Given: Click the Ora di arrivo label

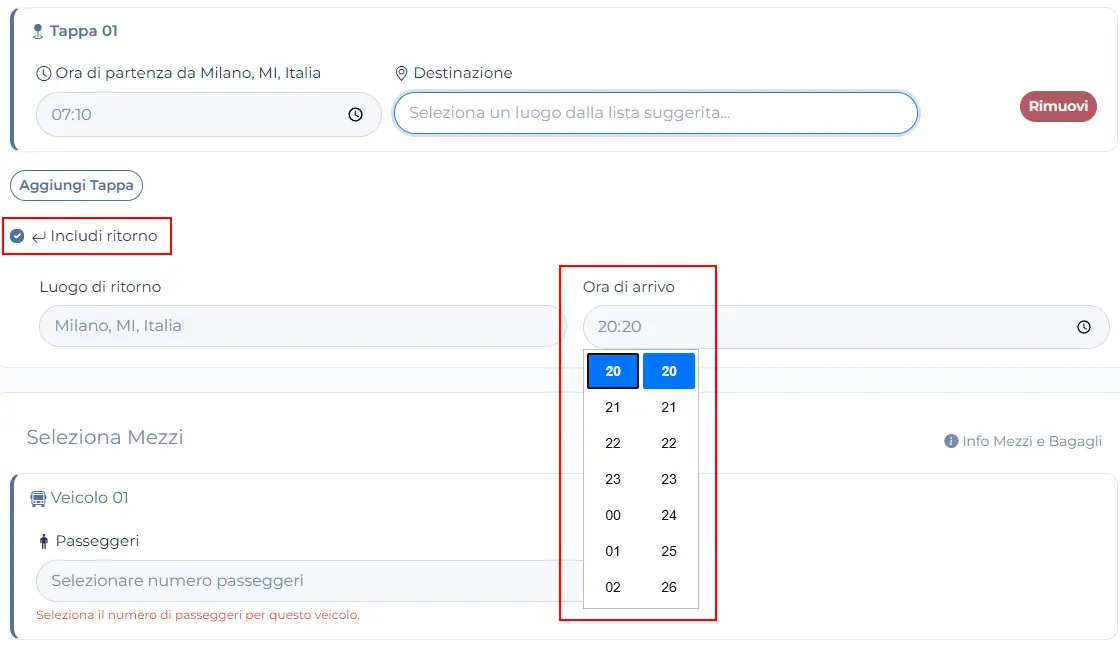Looking at the screenshot, I should pos(629,287).
